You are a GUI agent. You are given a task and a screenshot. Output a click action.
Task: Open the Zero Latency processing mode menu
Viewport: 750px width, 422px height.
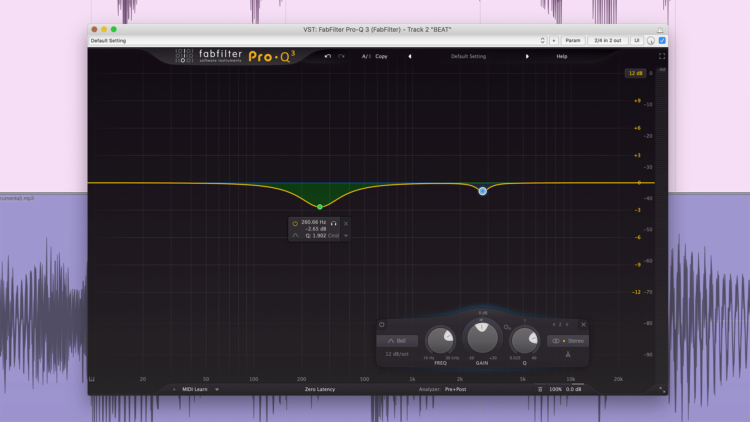tap(320, 389)
